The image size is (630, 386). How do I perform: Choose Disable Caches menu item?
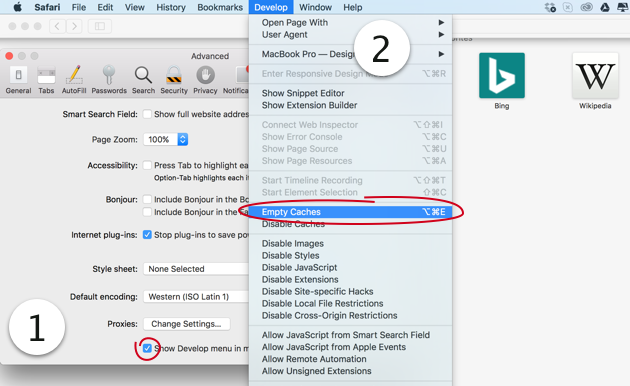click(x=350, y=224)
